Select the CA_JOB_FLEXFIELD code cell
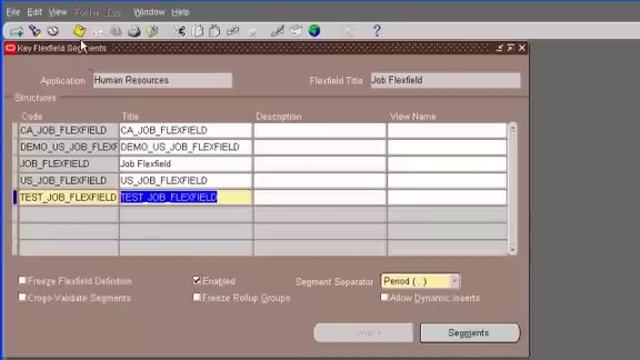The image size is (640, 360). click(x=69, y=131)
